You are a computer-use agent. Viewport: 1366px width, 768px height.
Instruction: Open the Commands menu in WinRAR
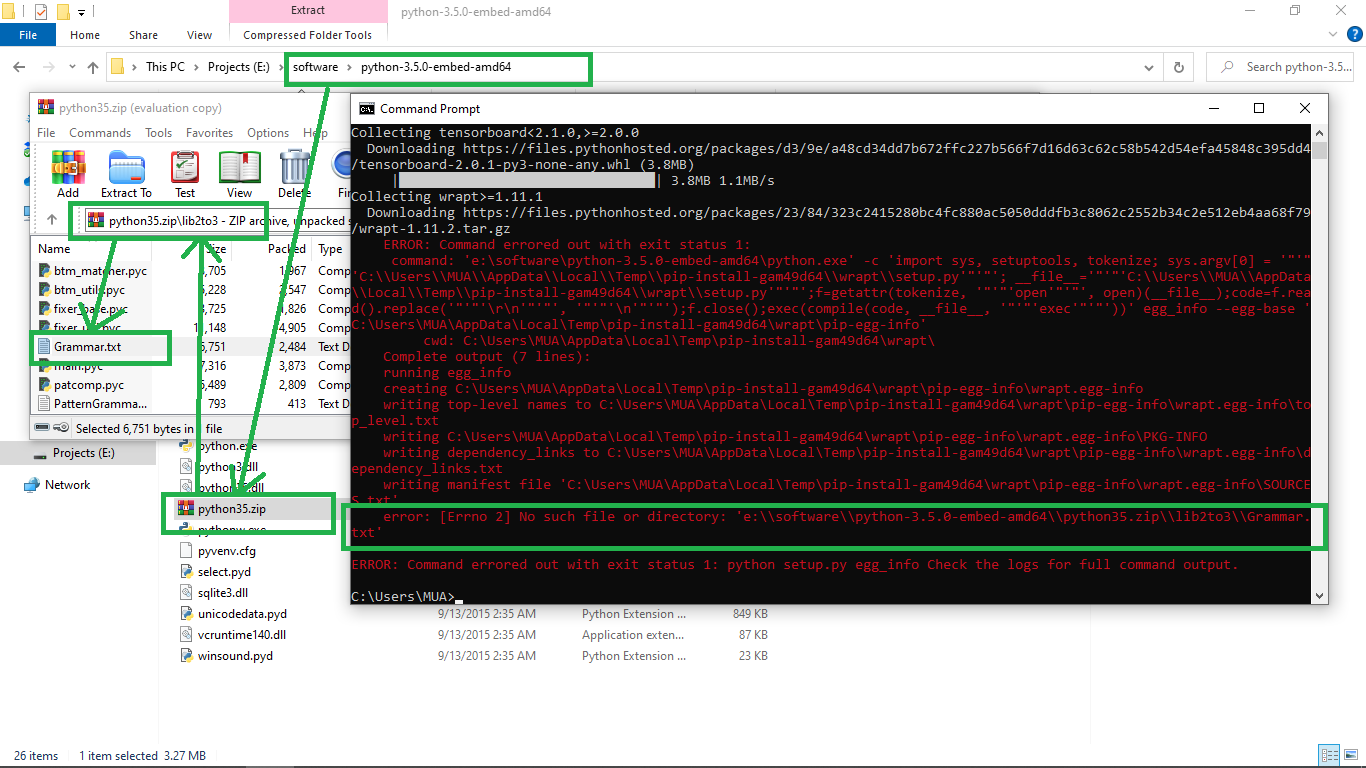[x=100, y=133]
